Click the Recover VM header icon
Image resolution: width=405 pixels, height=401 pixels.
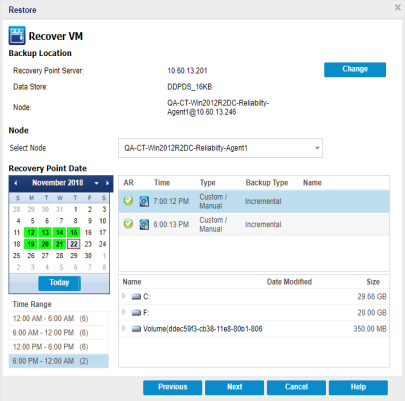pos(17,35)
